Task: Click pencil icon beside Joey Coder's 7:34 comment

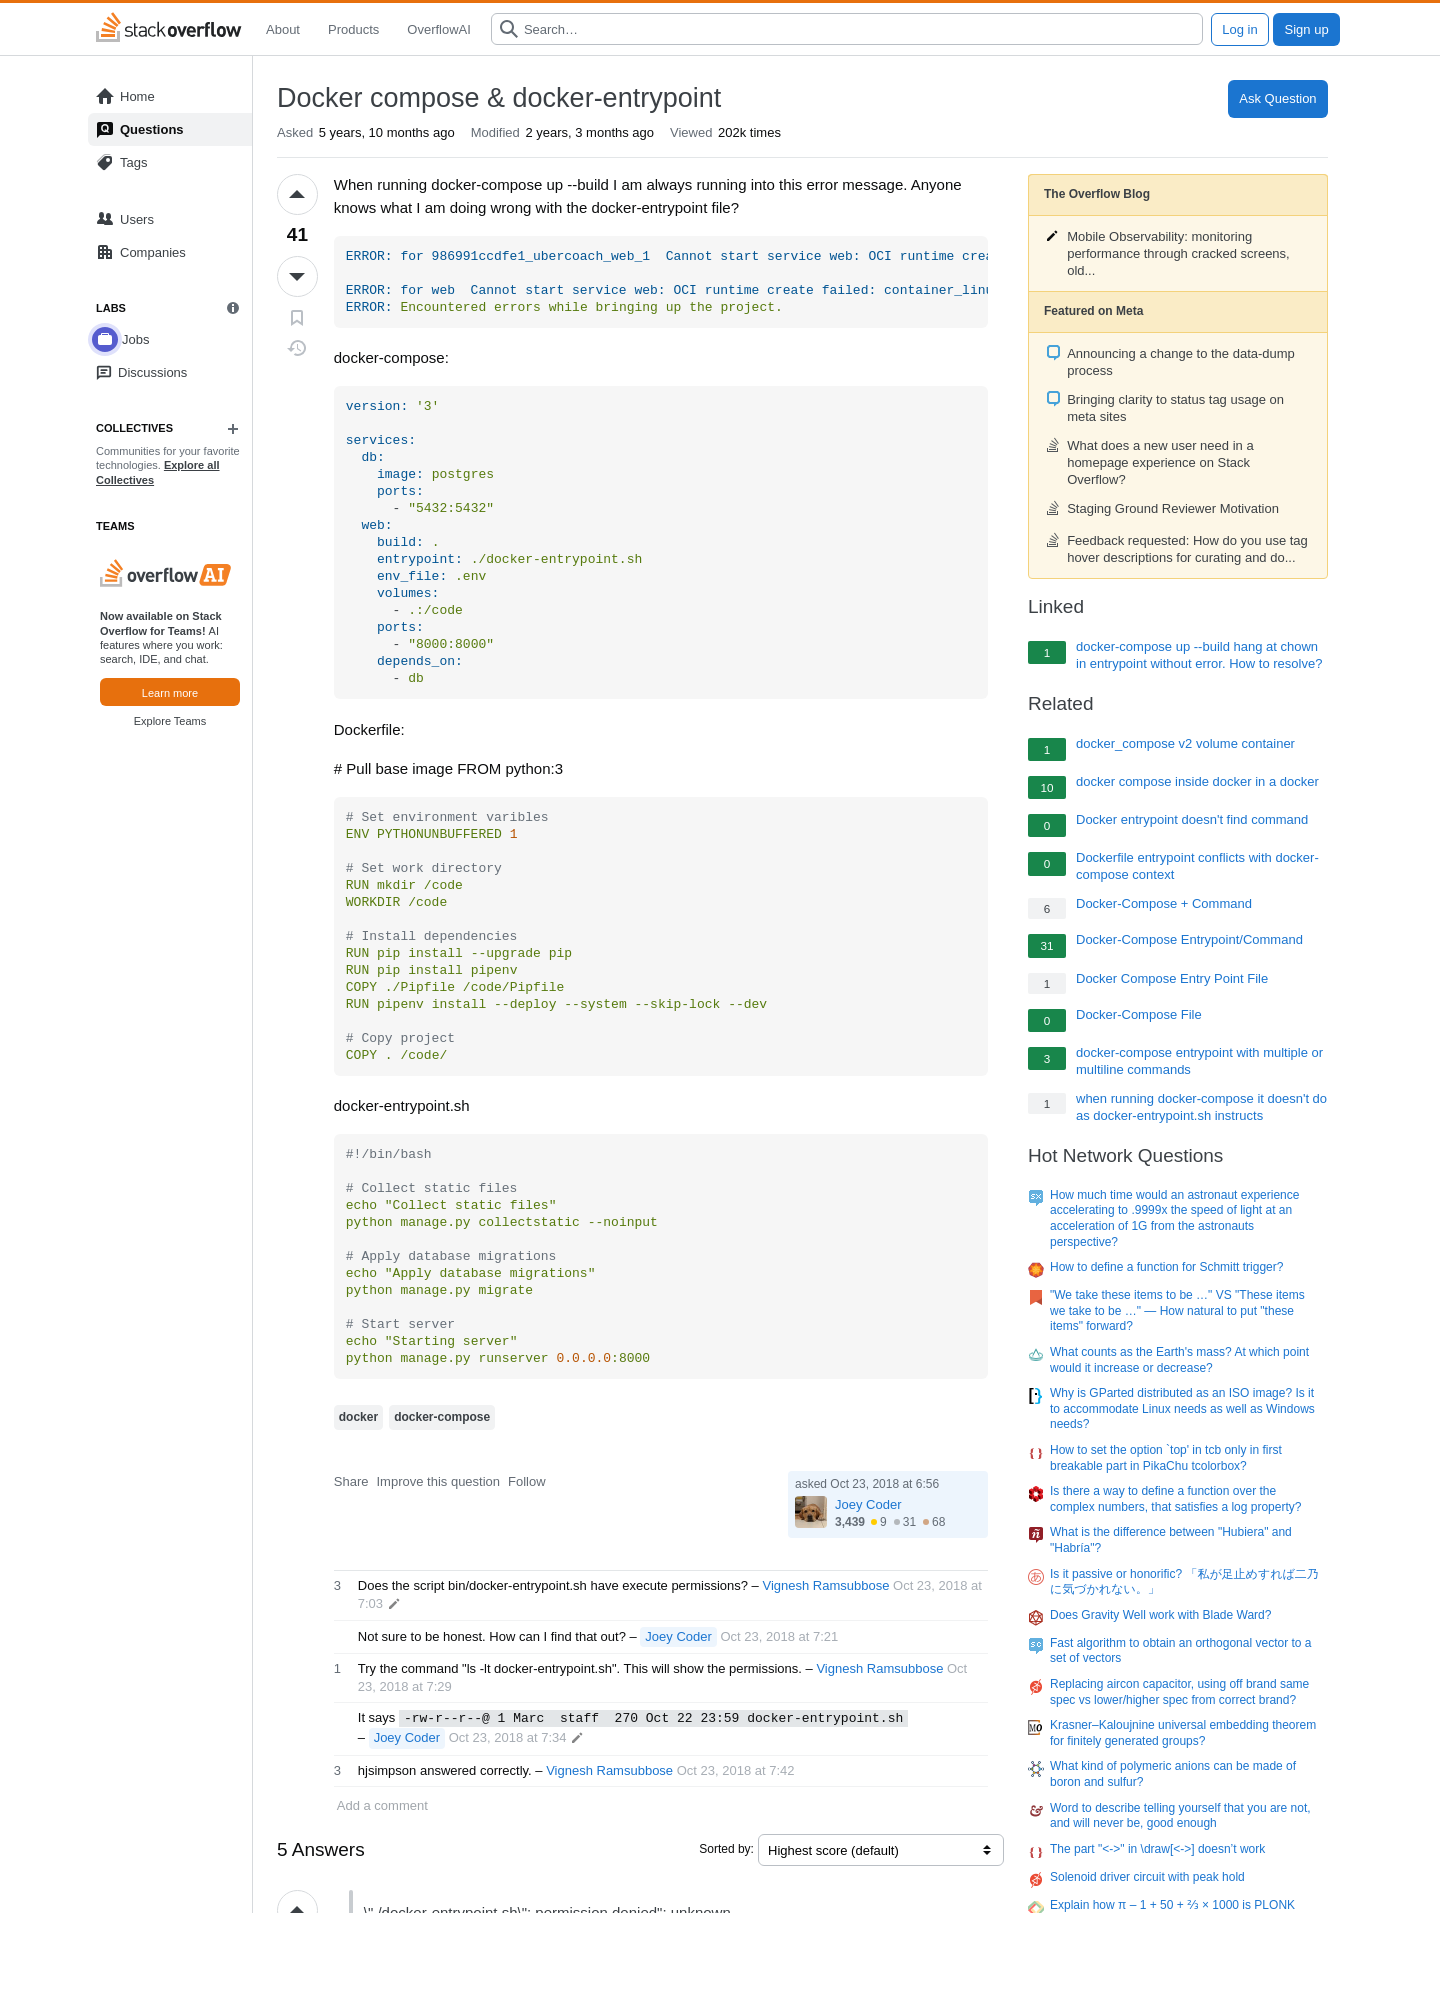Action: tap(577, 1738)
